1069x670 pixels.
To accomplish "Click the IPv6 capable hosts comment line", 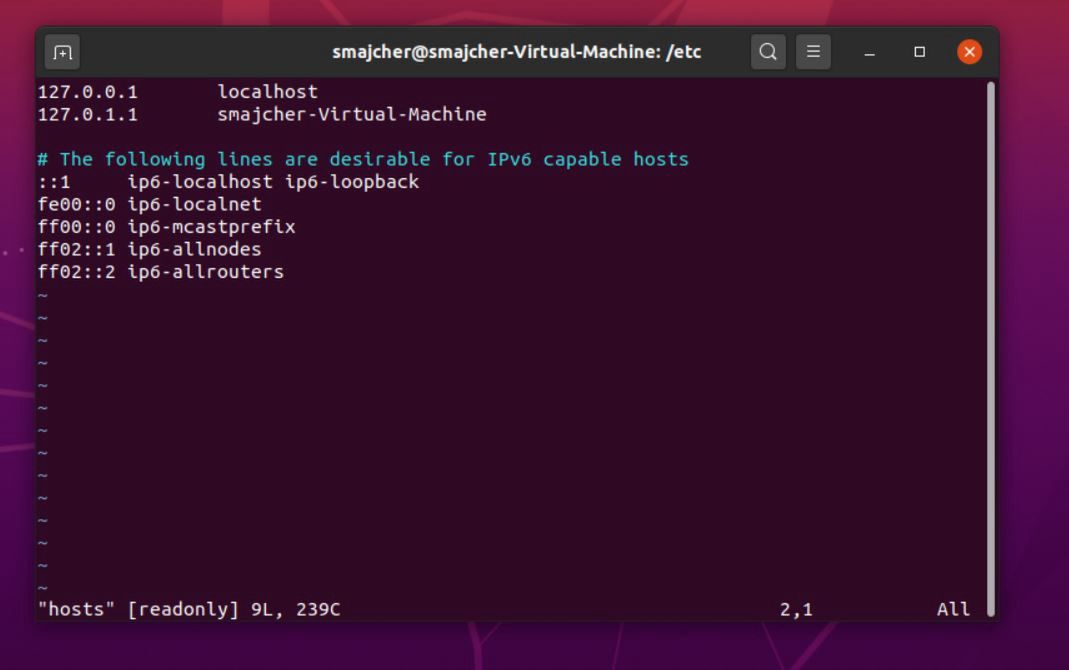I will 363,159.
